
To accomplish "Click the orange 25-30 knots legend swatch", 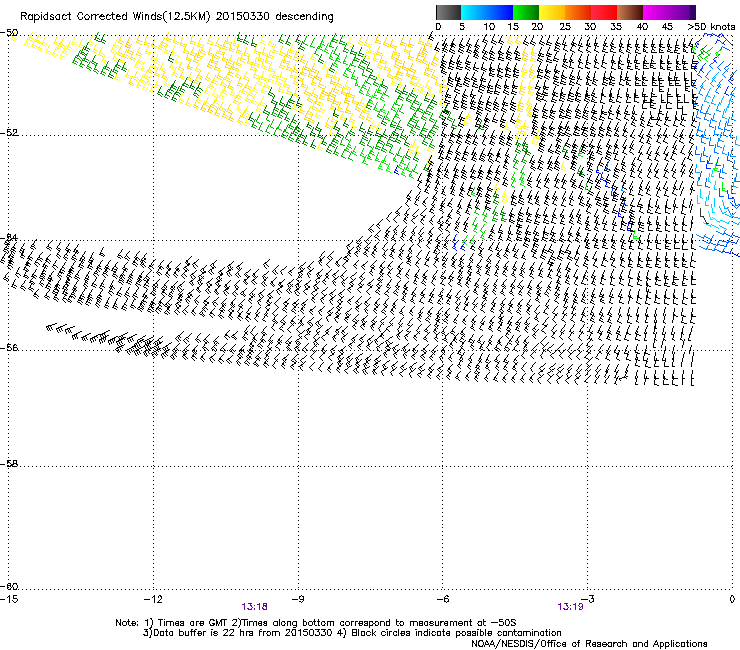I will tap(578, 12).
